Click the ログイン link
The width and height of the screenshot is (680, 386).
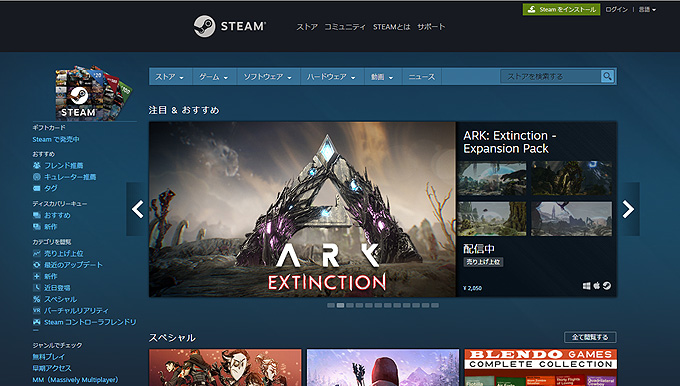pos(616,10)
